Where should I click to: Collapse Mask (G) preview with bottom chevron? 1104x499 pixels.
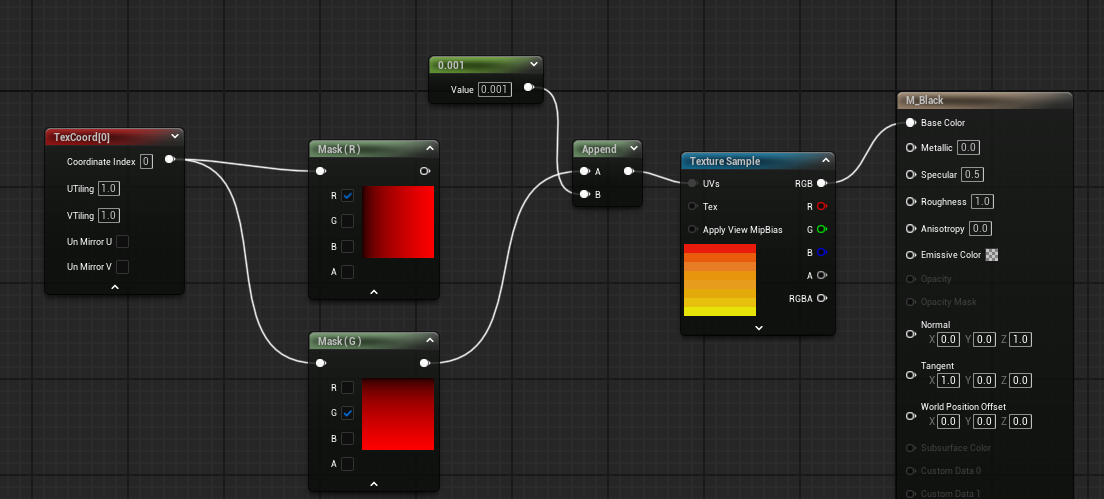tap(374, 484)
